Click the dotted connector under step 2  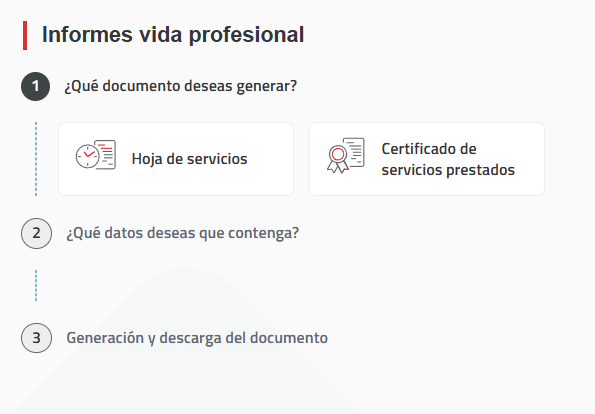point(36,285)
